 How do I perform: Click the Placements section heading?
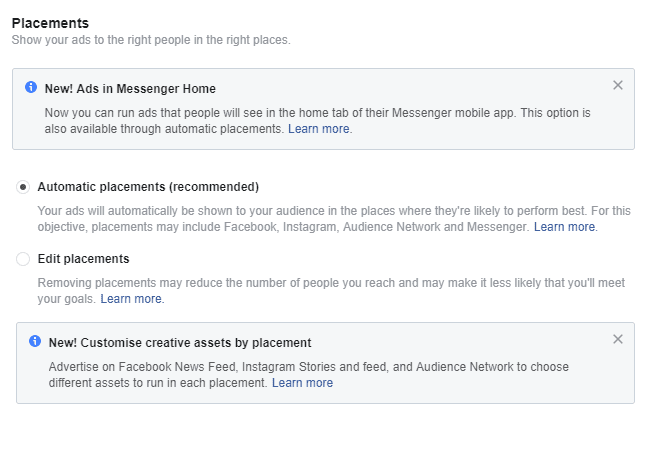[x=50, y=23]
